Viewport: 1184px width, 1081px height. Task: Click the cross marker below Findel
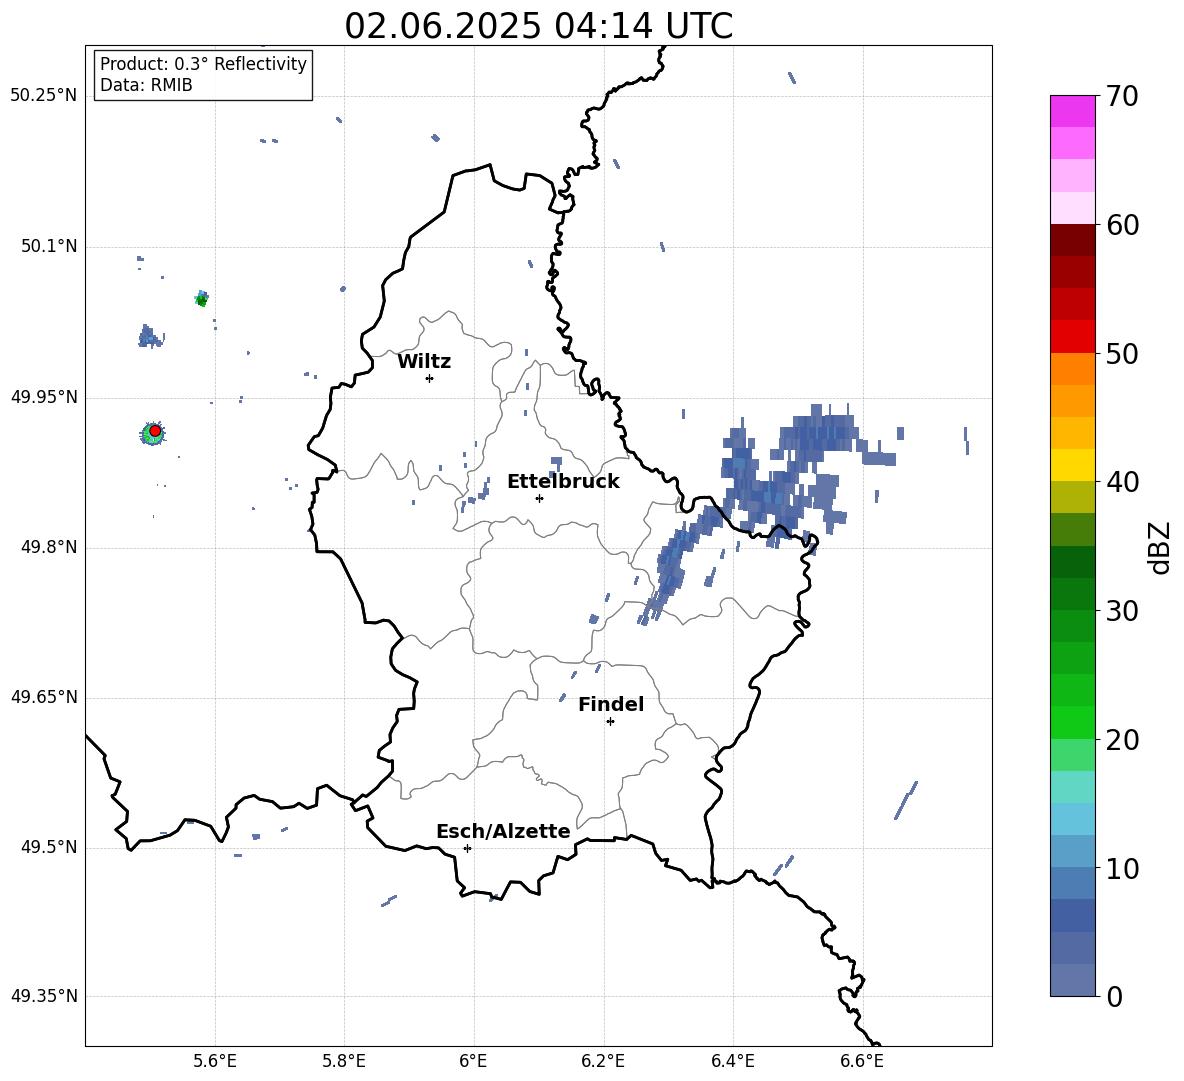point(610,722)
